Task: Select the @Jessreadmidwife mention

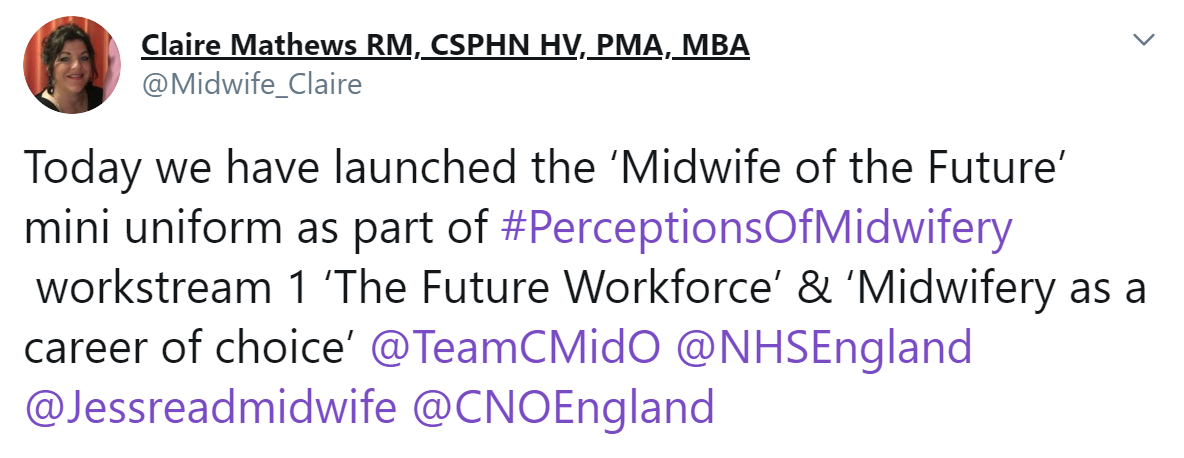Action: point(210,407)
